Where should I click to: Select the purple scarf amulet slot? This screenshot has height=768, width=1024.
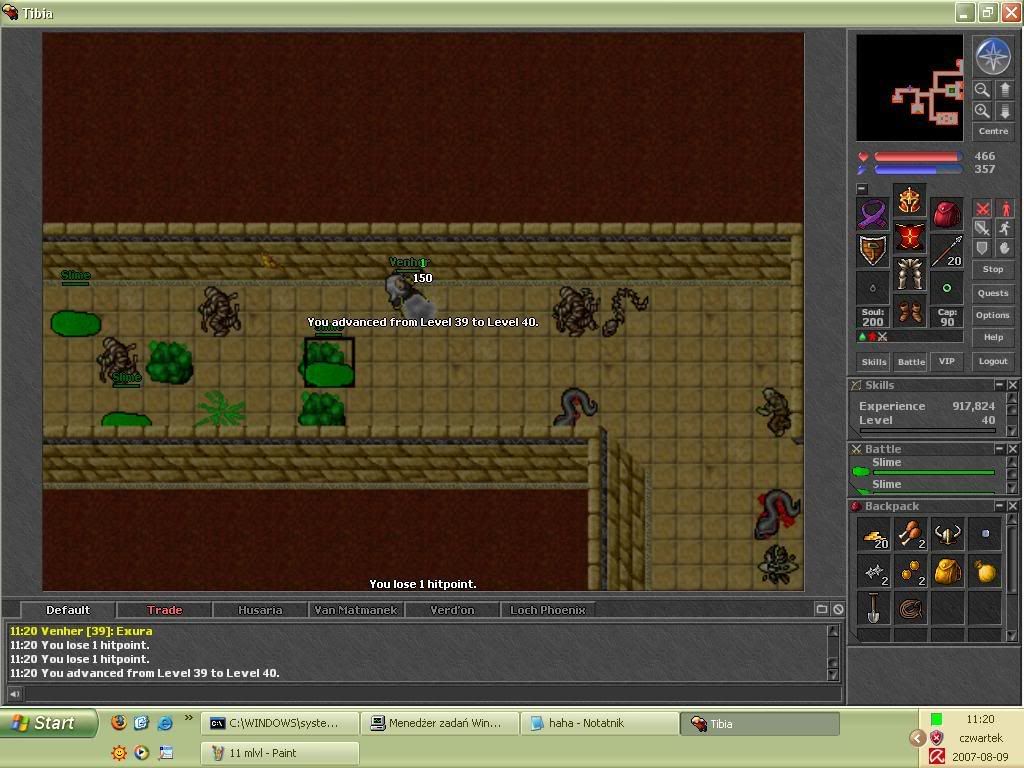pos(872,214)
